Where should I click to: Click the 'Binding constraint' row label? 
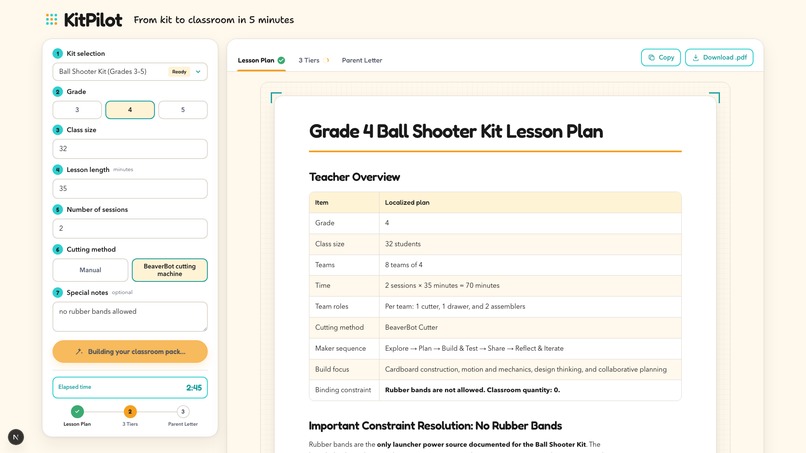coord(343,390)
